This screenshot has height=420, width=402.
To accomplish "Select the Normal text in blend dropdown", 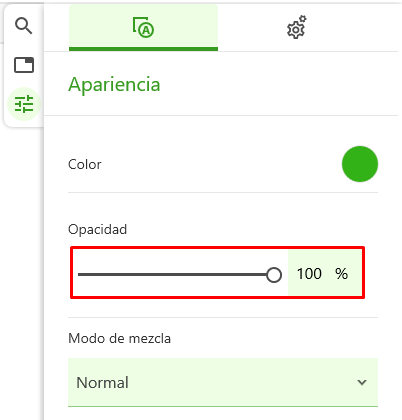I will pos(102,383).
